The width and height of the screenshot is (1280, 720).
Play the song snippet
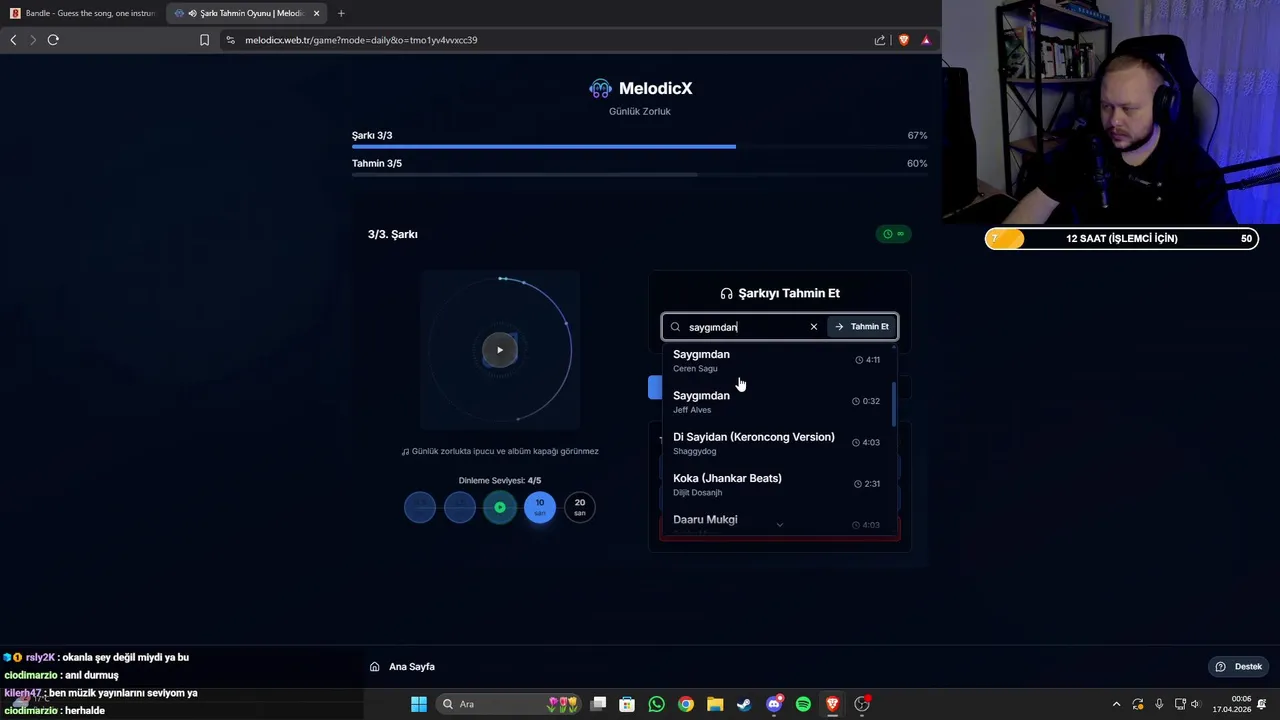[x=500, y=350]
